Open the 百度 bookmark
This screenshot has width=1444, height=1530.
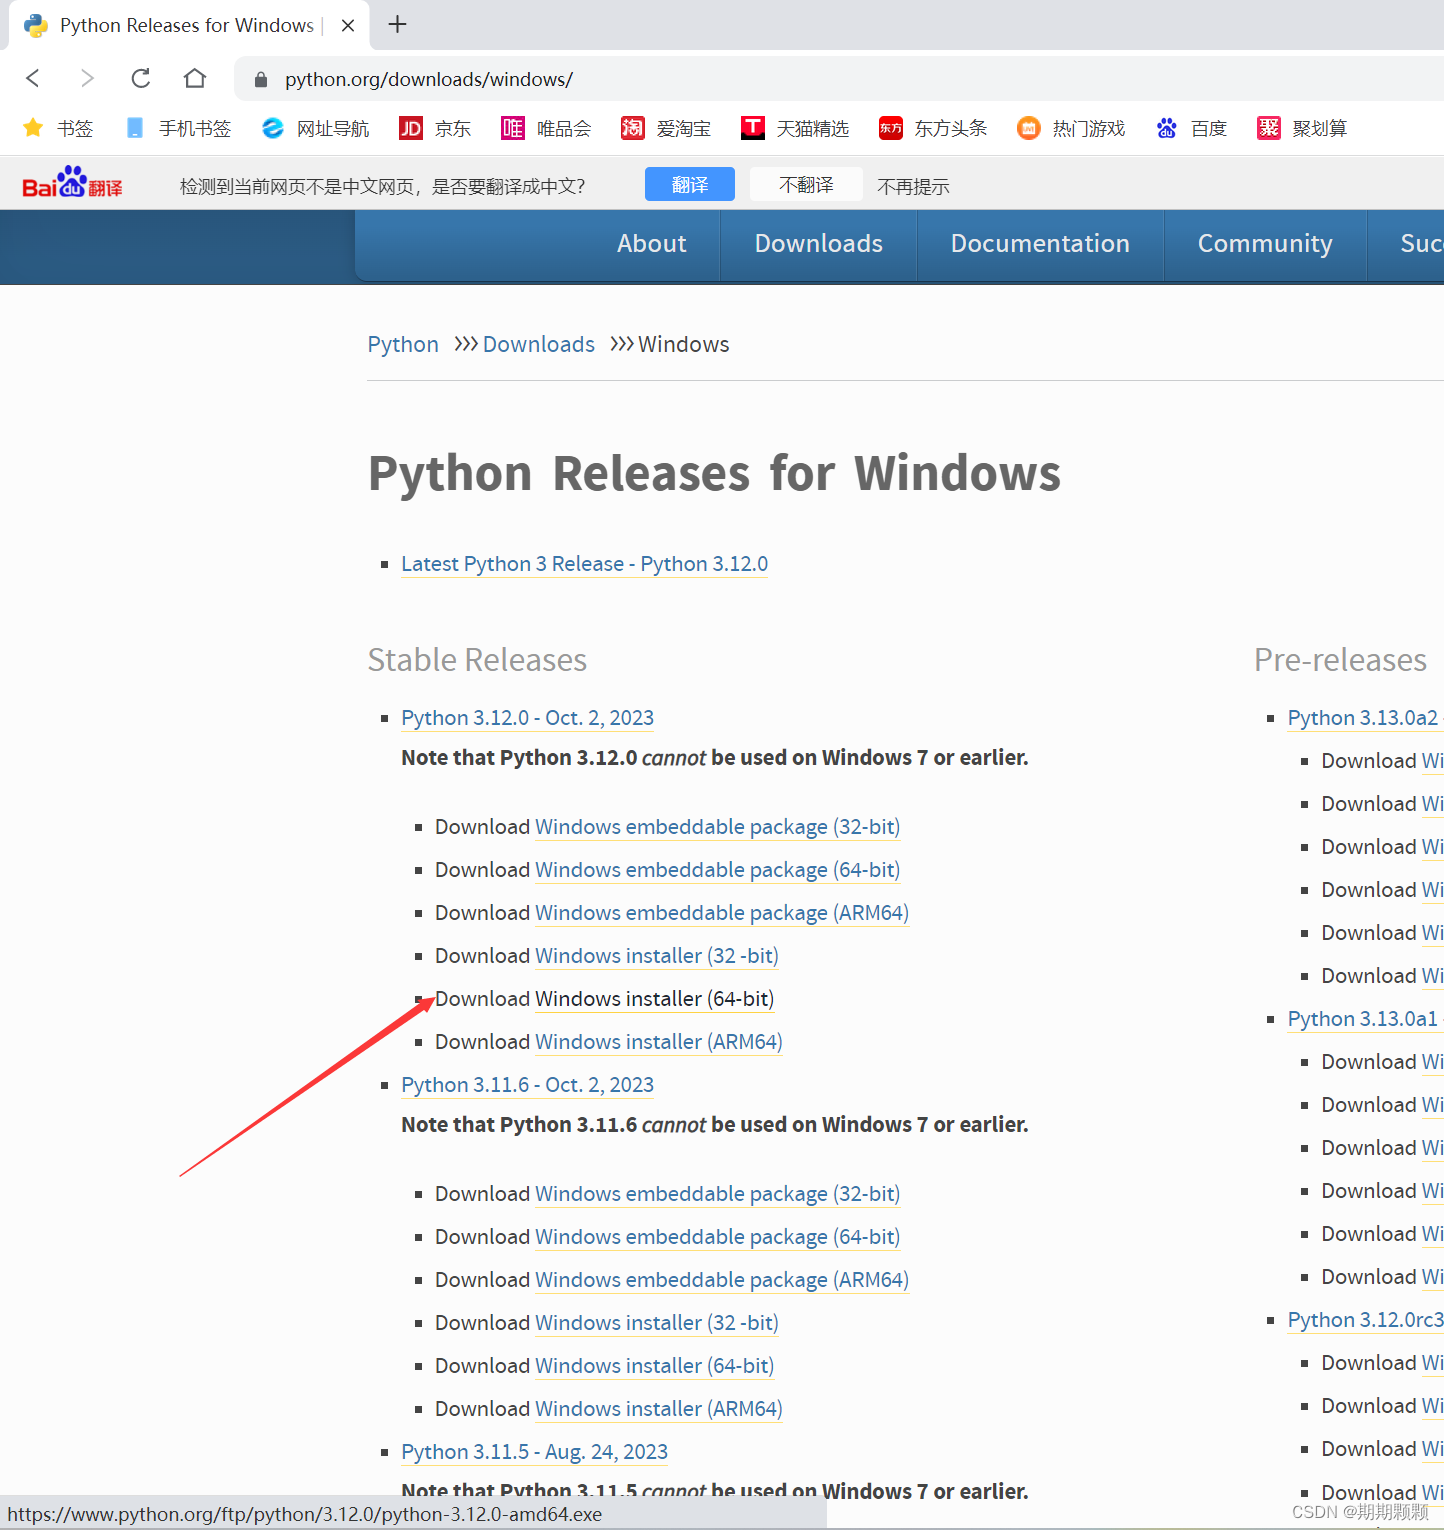(x=1191, y=128)
